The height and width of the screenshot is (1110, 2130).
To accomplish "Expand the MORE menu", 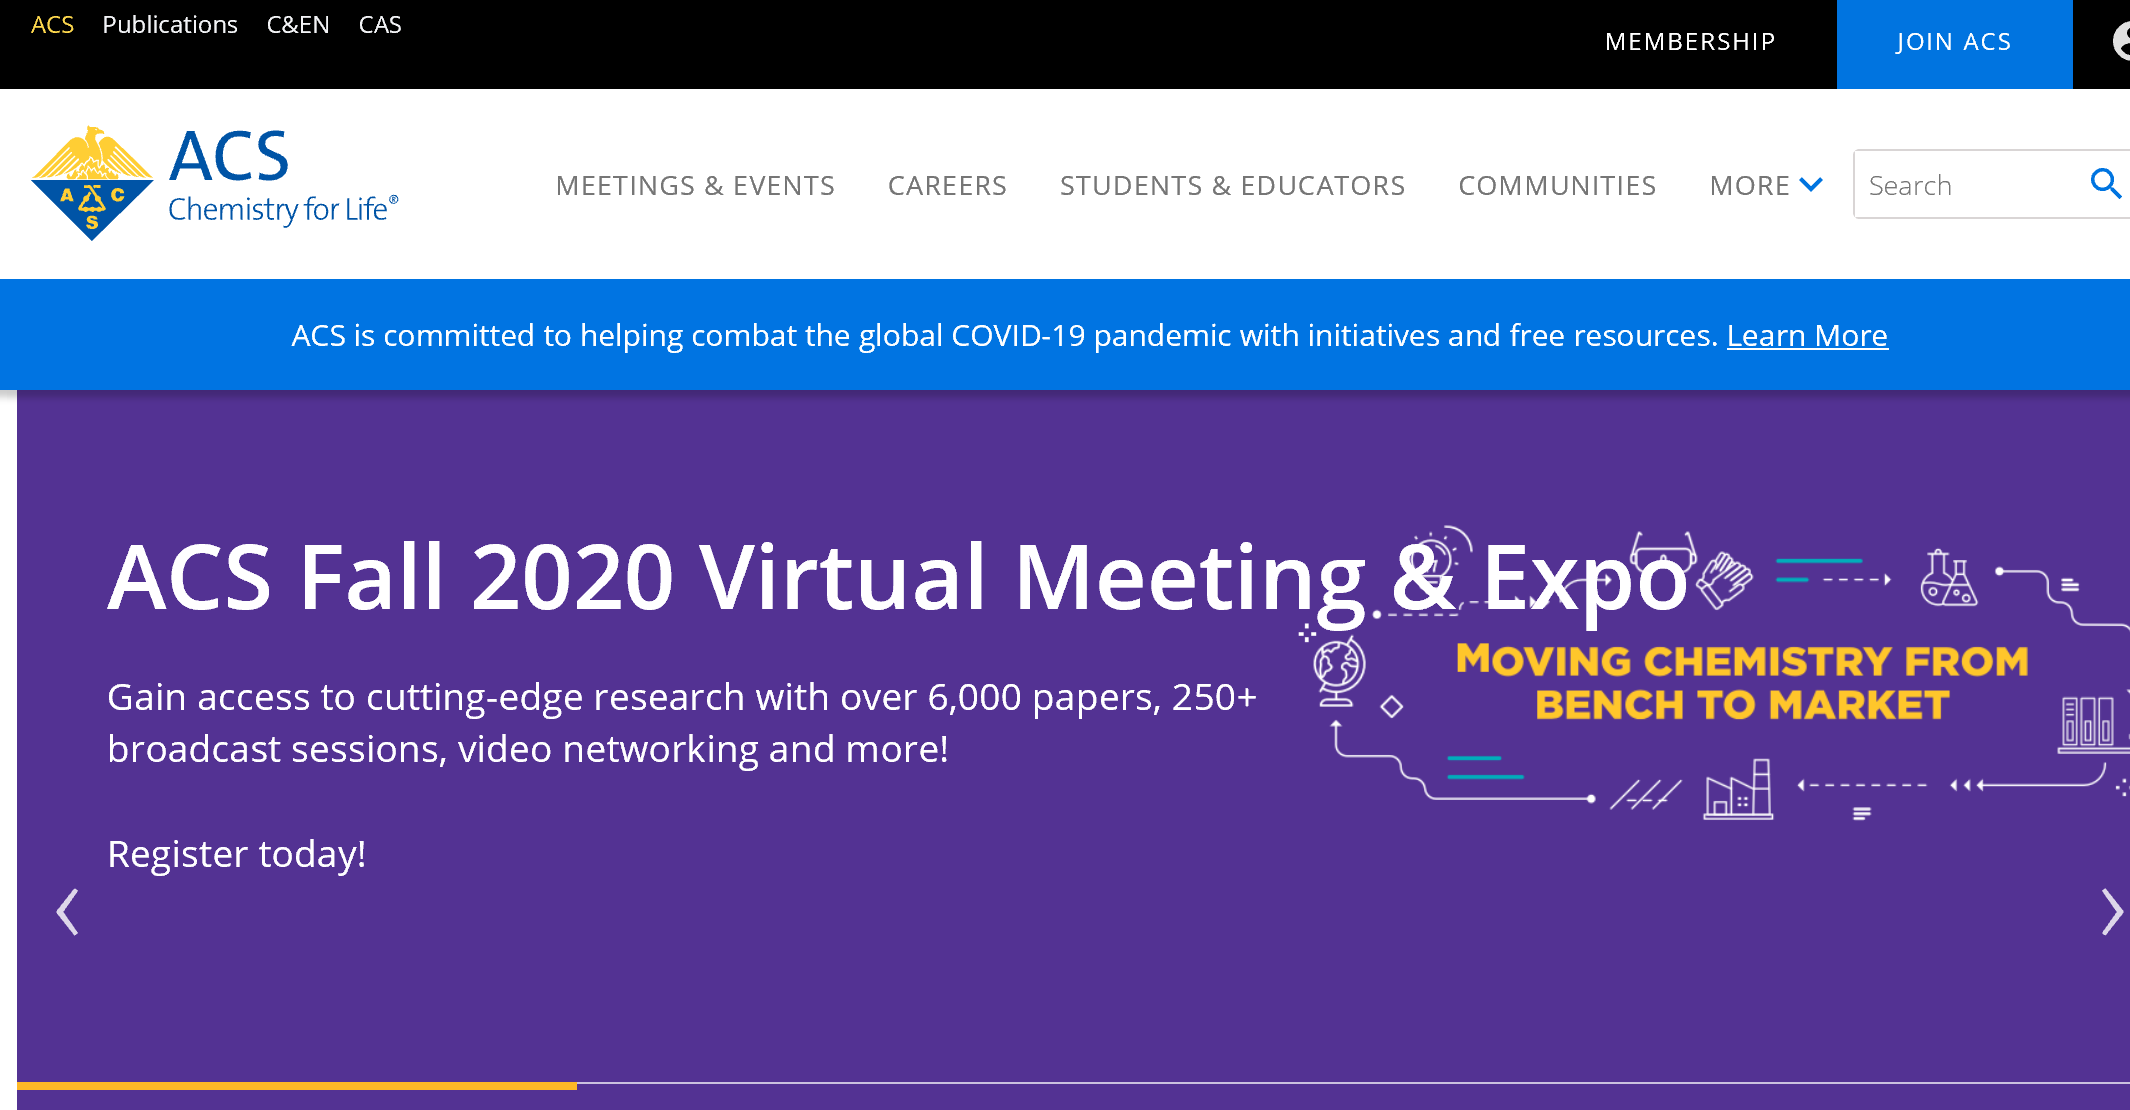I will pyautogui.click(x=1766, y=185).
